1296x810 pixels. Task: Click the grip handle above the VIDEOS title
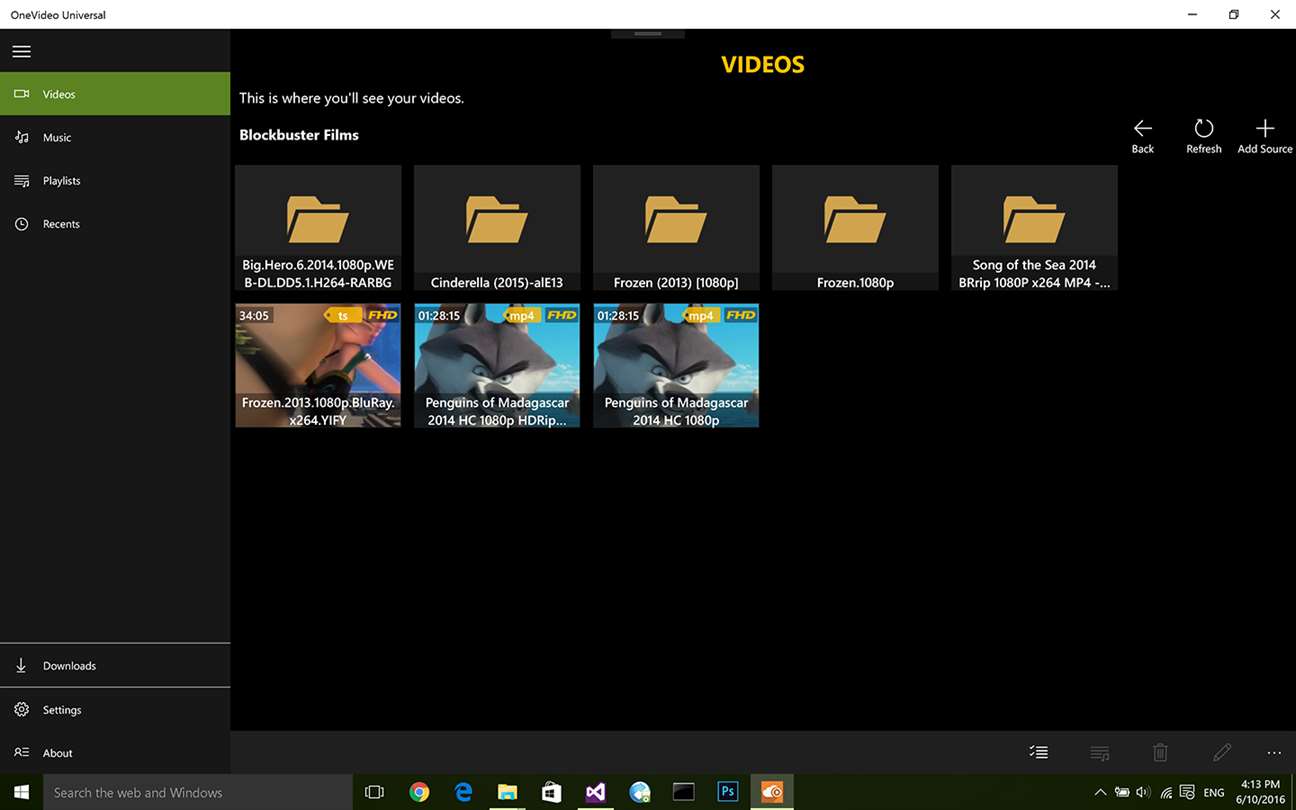click(648, 34)
